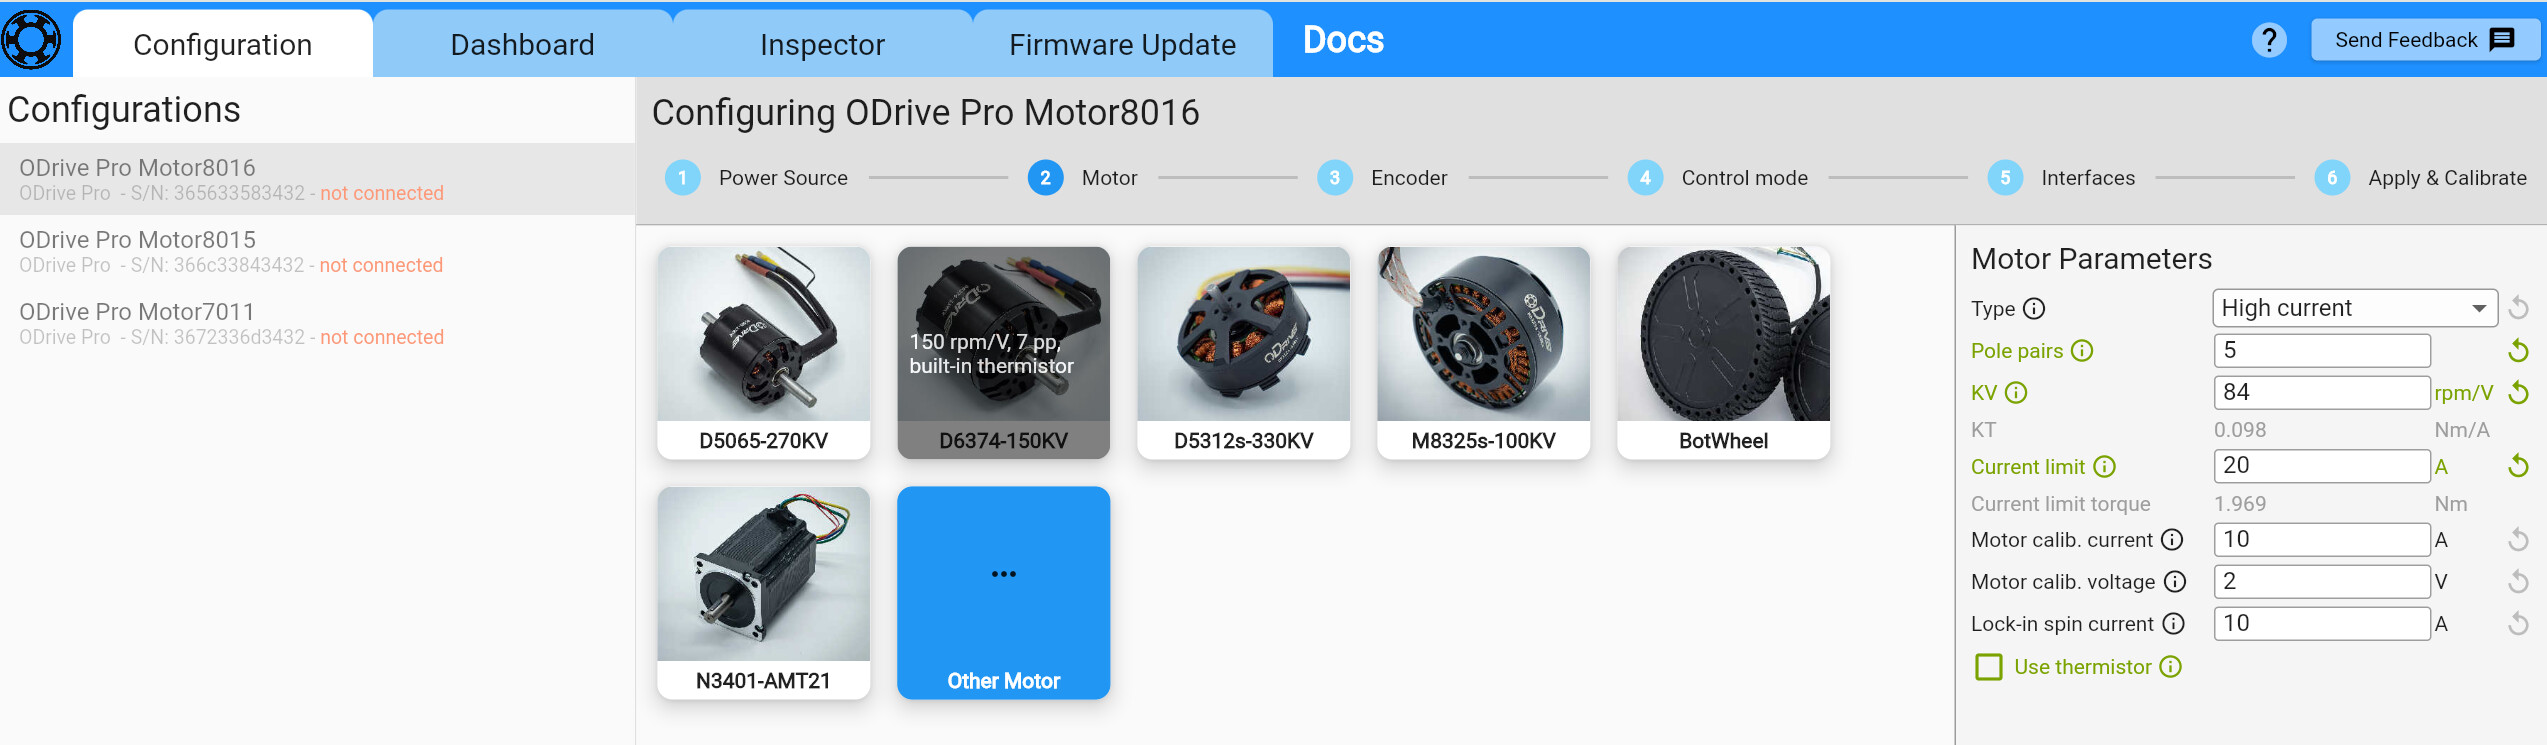The width and height of the screenshot is (2547, 745).
Task: Click info icon beside Motor calib. voltage
Action: 2175,582
